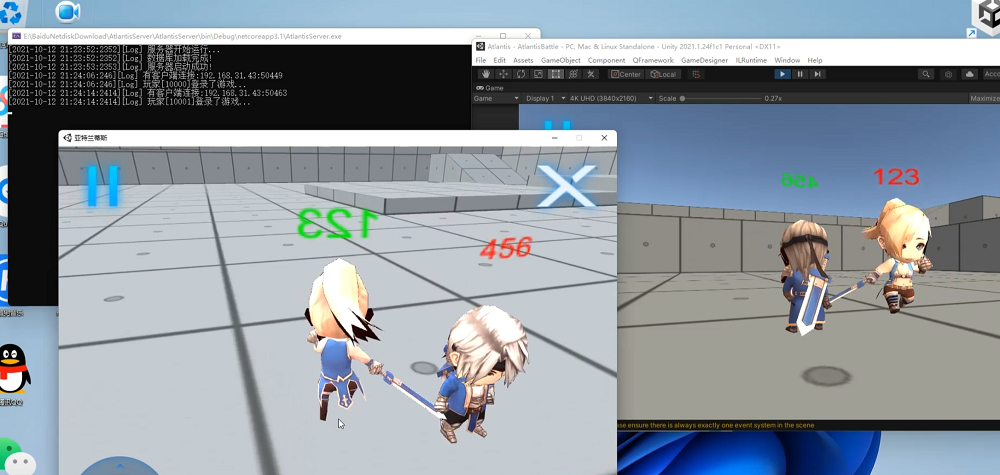Click the blue pause icon in 亚特兰蒂斯 window
Image resolution: width=1000 pixels, height=475 pixels.
(103, 186)
